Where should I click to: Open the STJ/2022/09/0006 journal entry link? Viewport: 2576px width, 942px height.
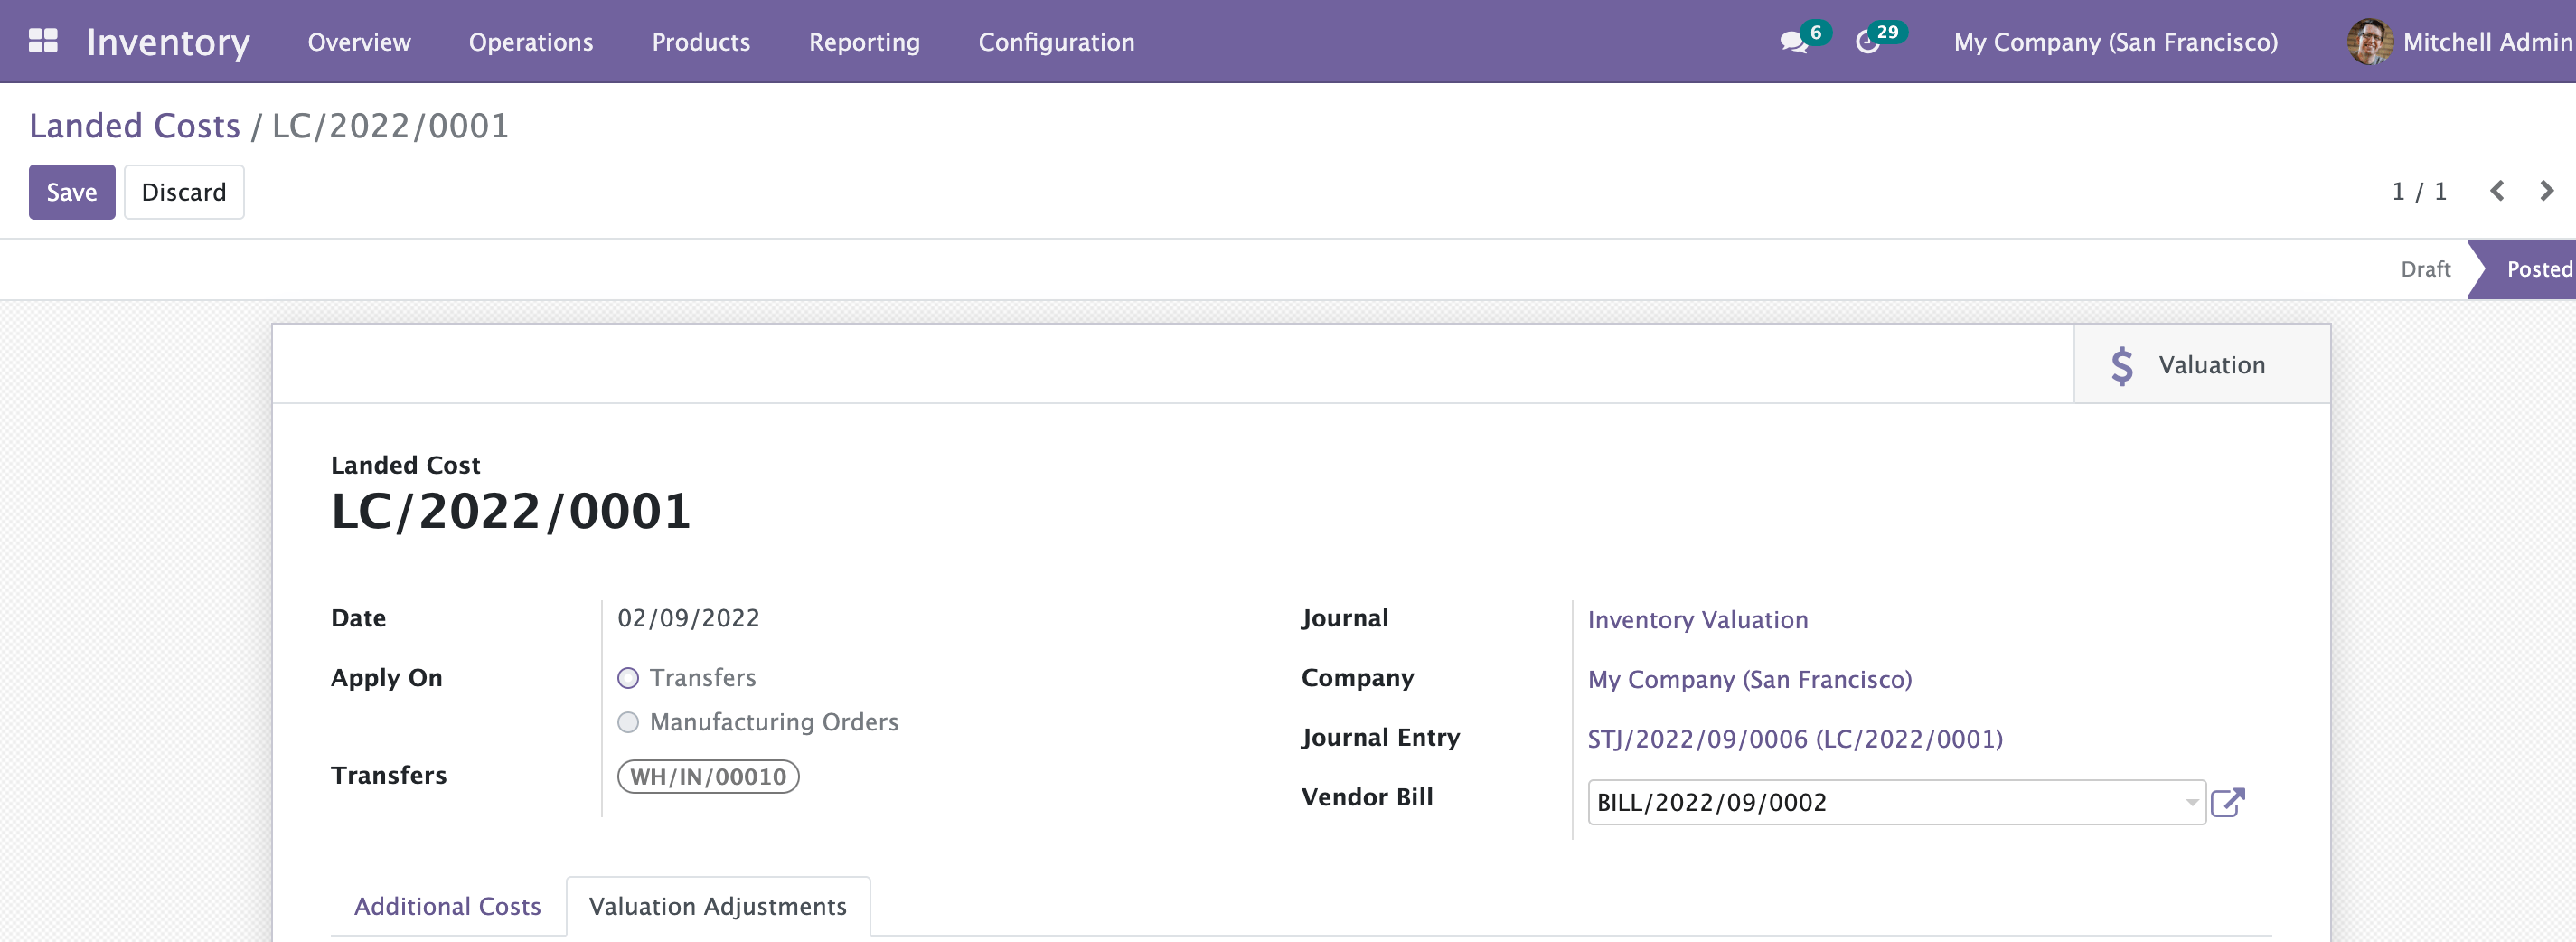pyautogui.click(x=1795, y=739)
